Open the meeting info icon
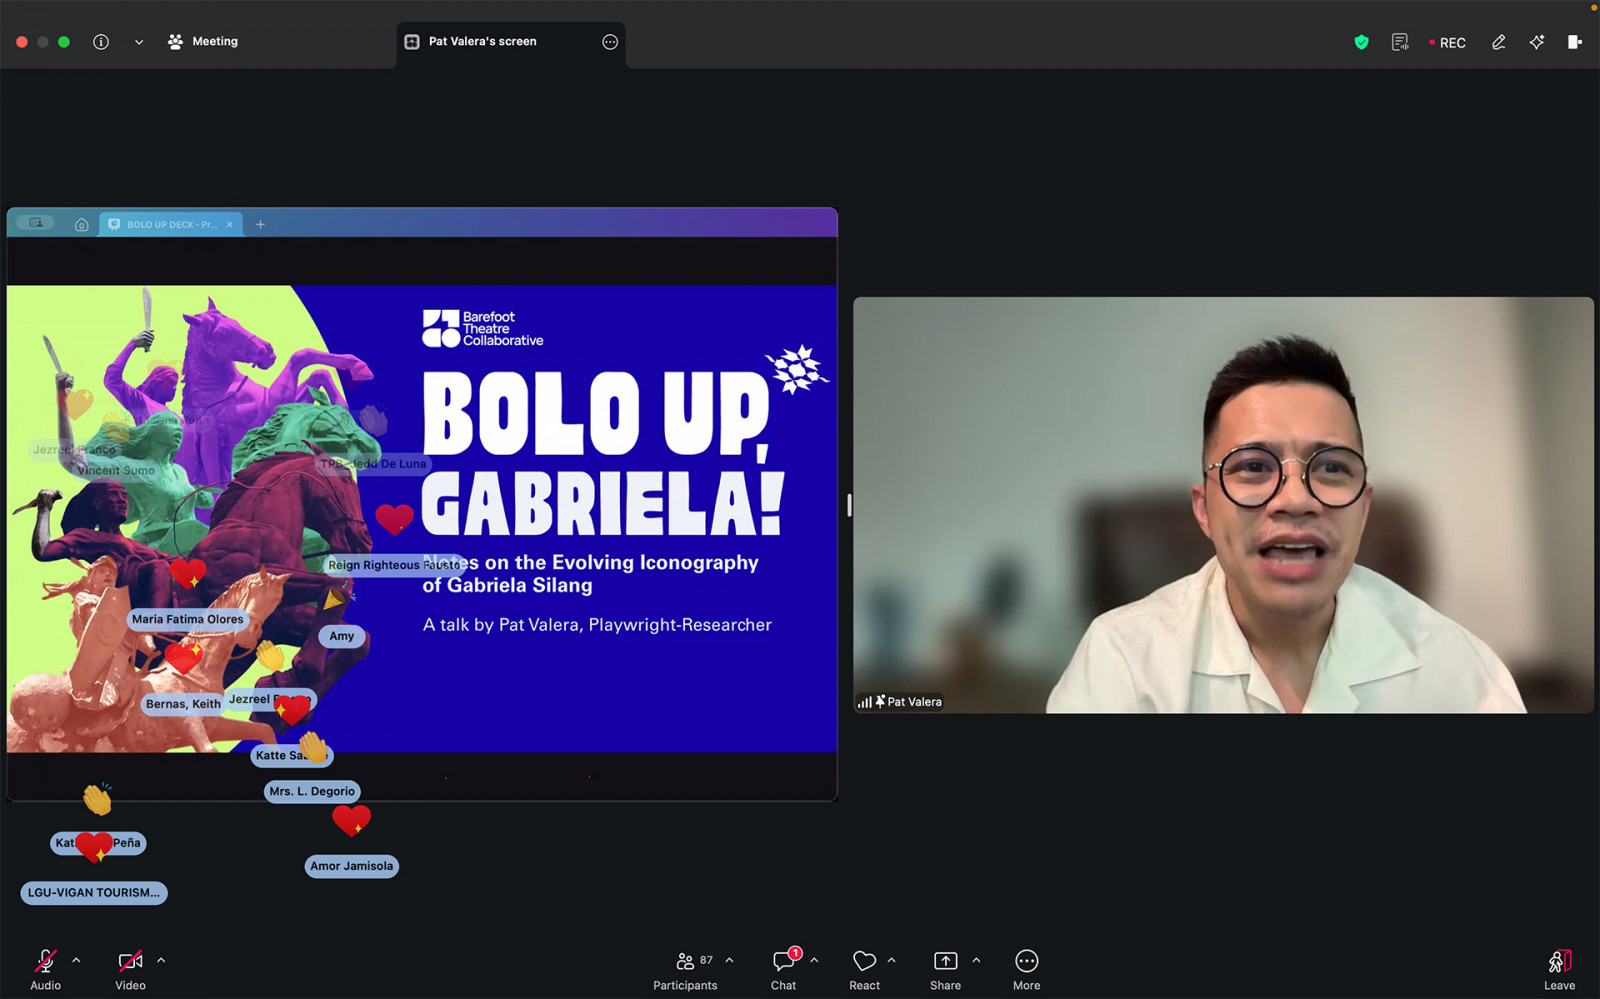Viewport: 1600px width, 999px height. point(101,42)
